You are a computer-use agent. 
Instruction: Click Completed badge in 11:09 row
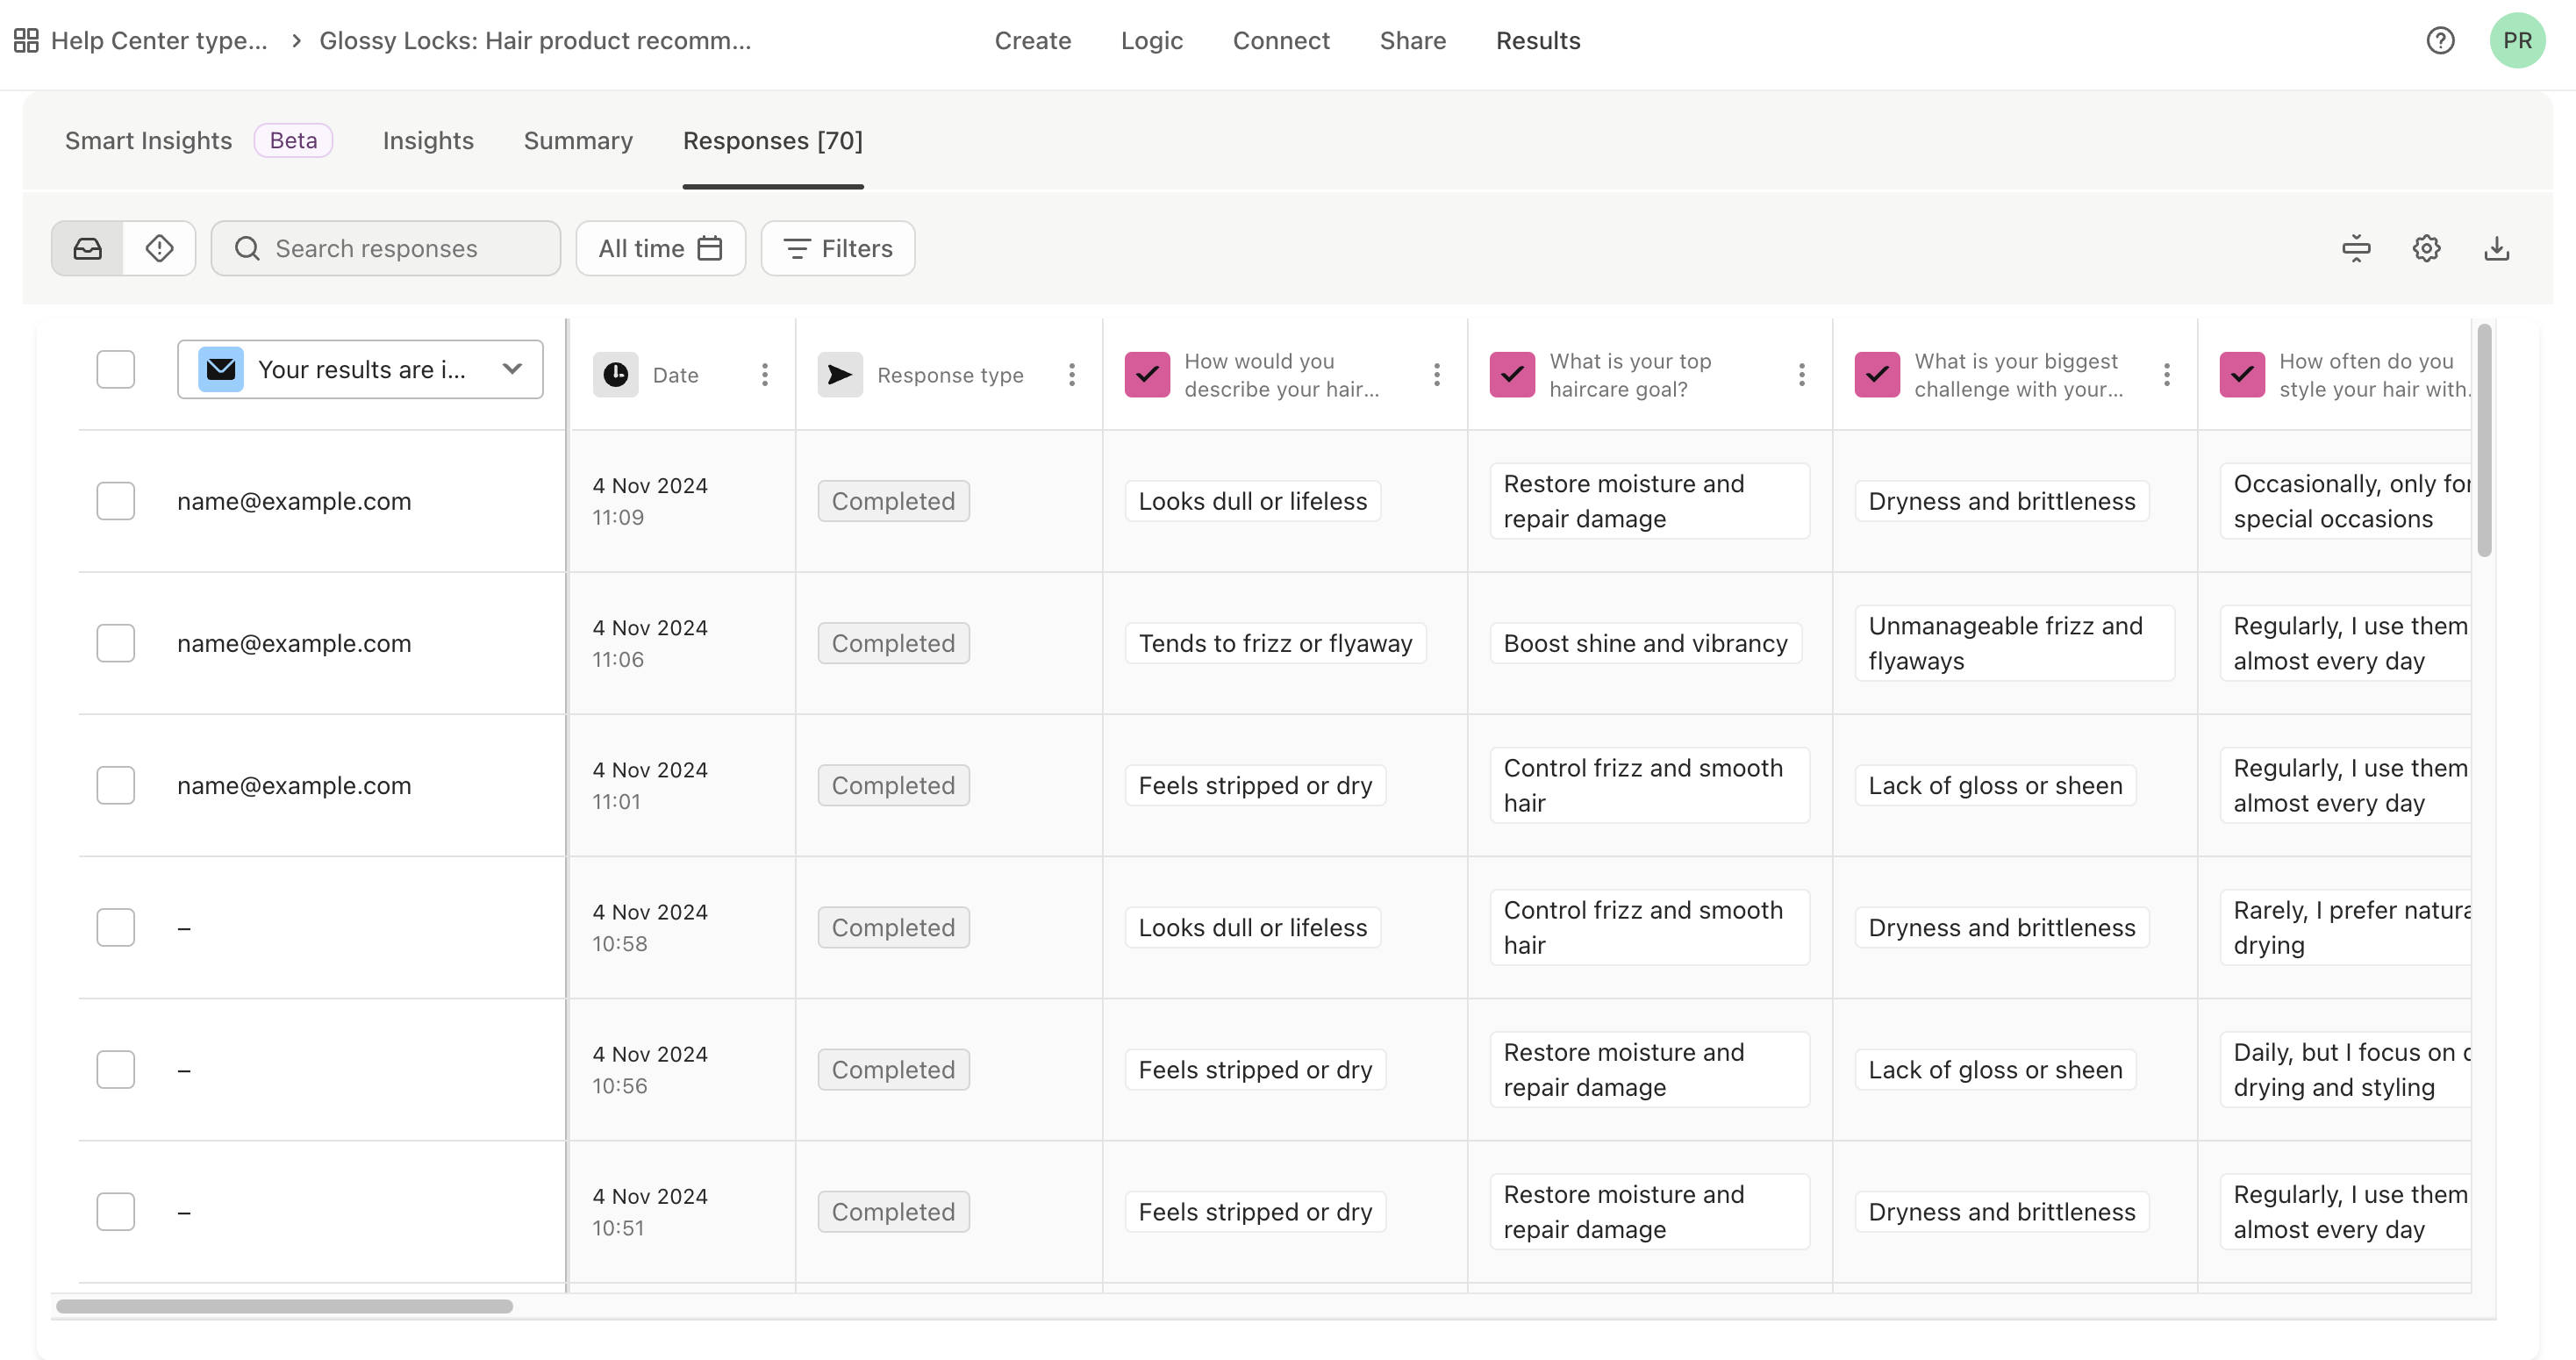[x=893, y=501]
